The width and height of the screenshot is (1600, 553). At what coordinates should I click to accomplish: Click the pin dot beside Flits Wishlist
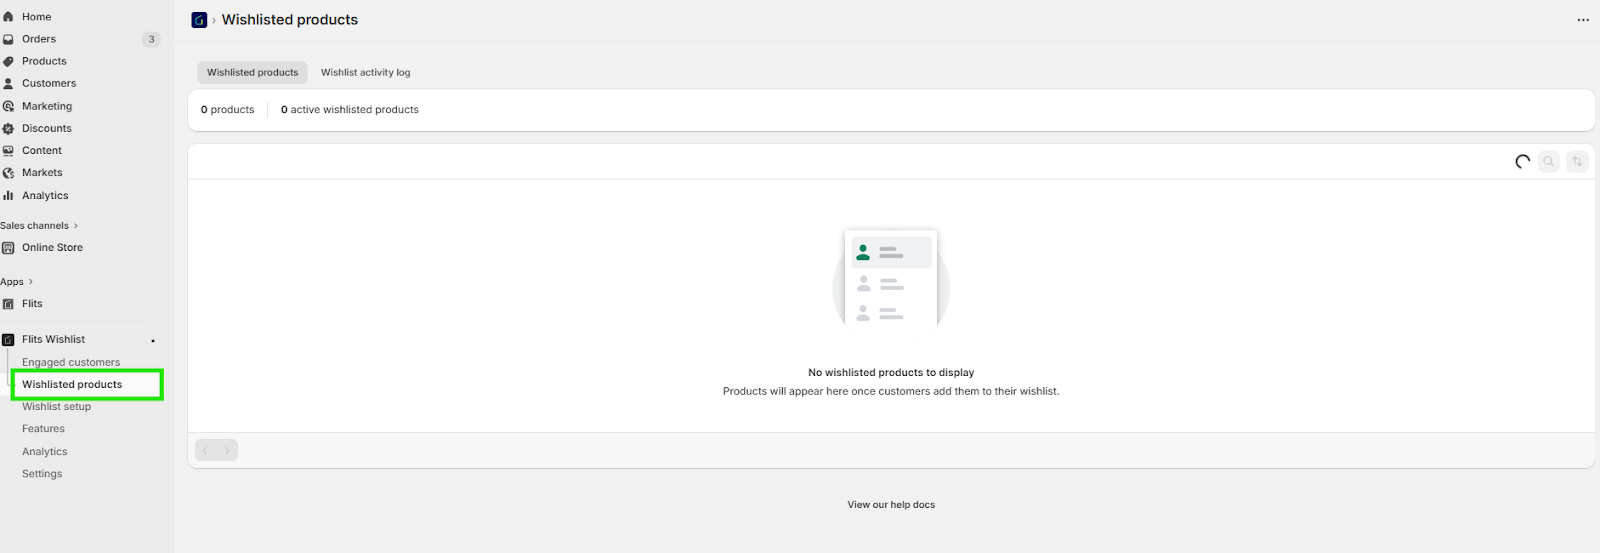click(x=153, y=341)
